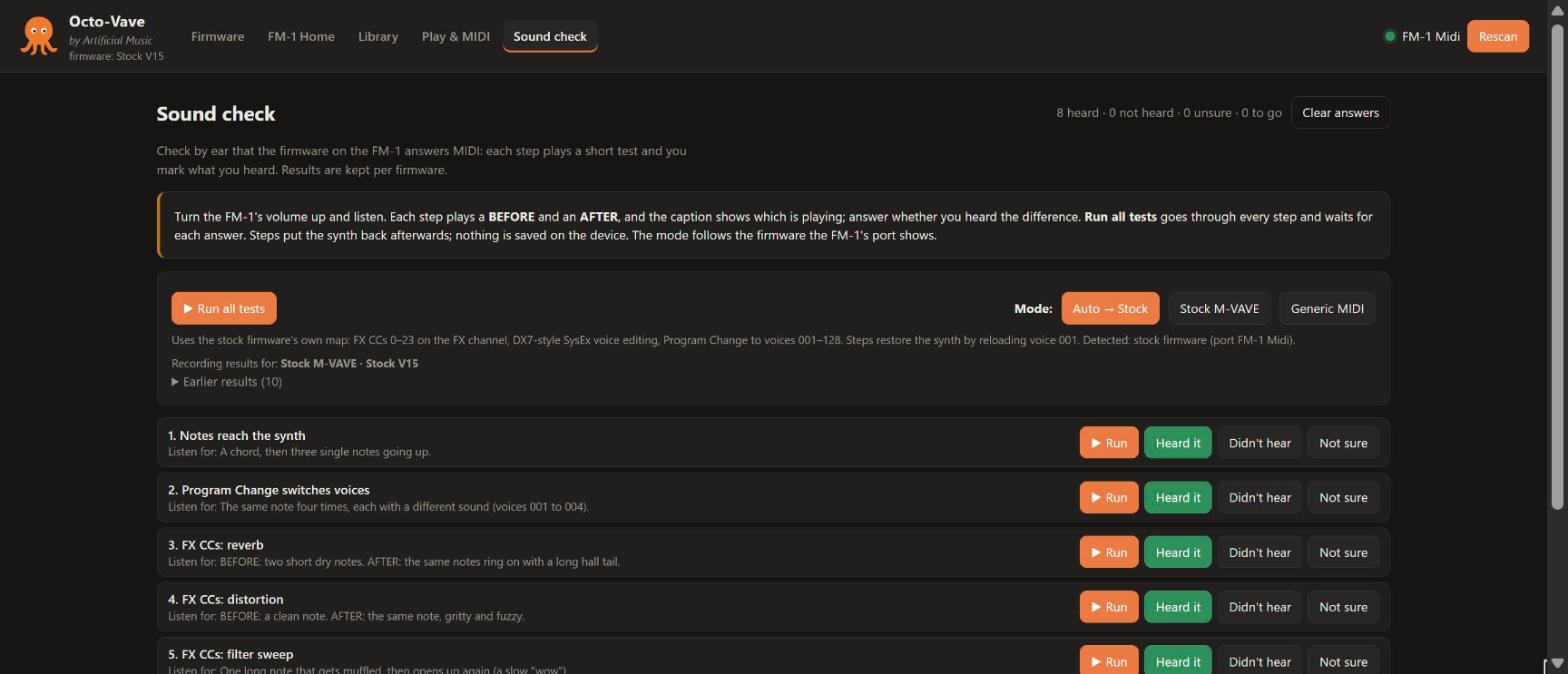Screen dimensions: 1568x674
Task: Click the Rescan button
Action: [1497, 36]
